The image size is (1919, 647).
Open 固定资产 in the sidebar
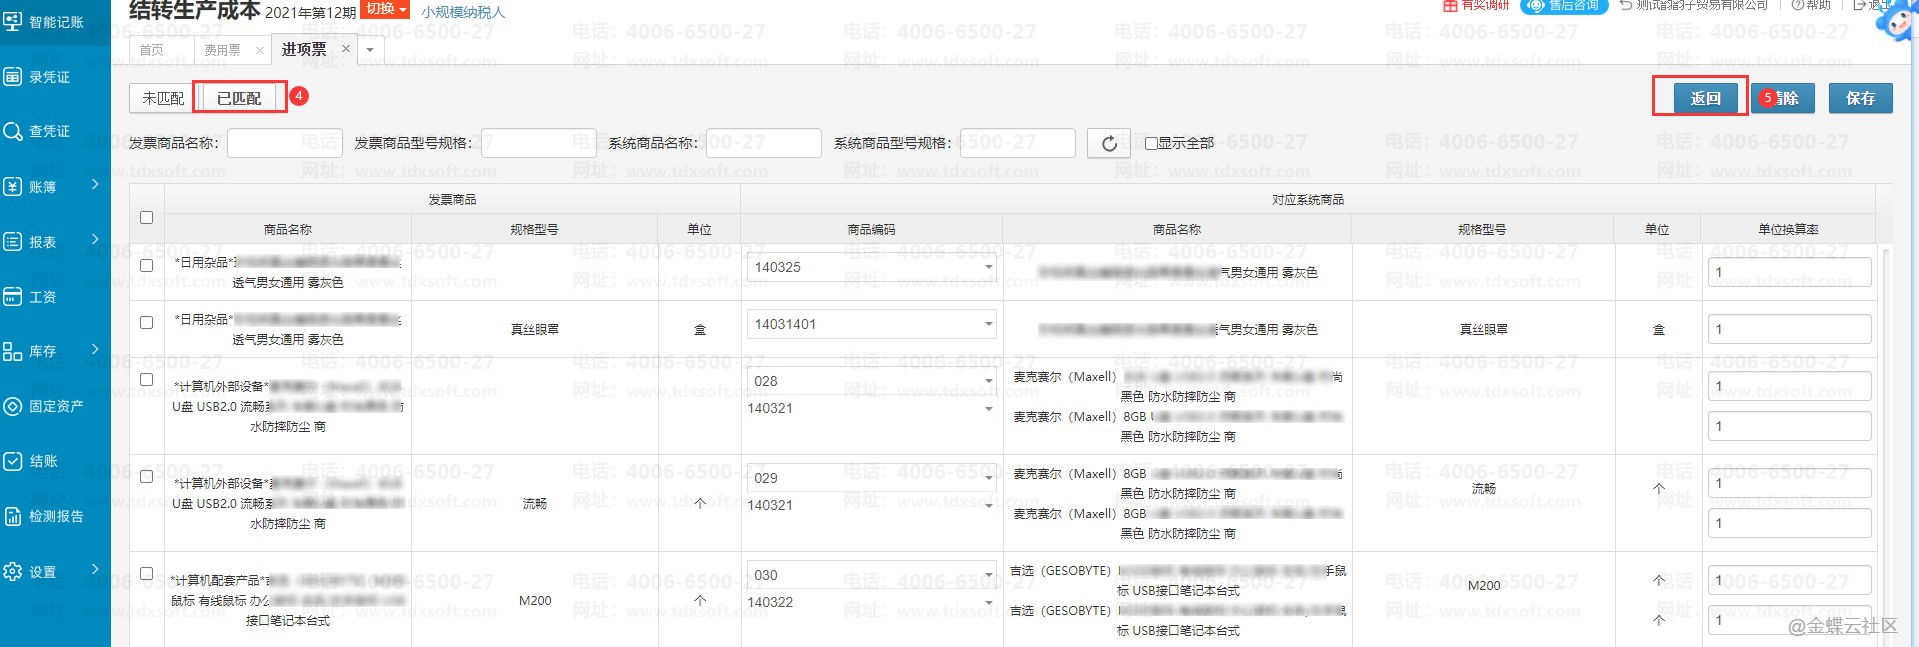(x=55, y=406)
